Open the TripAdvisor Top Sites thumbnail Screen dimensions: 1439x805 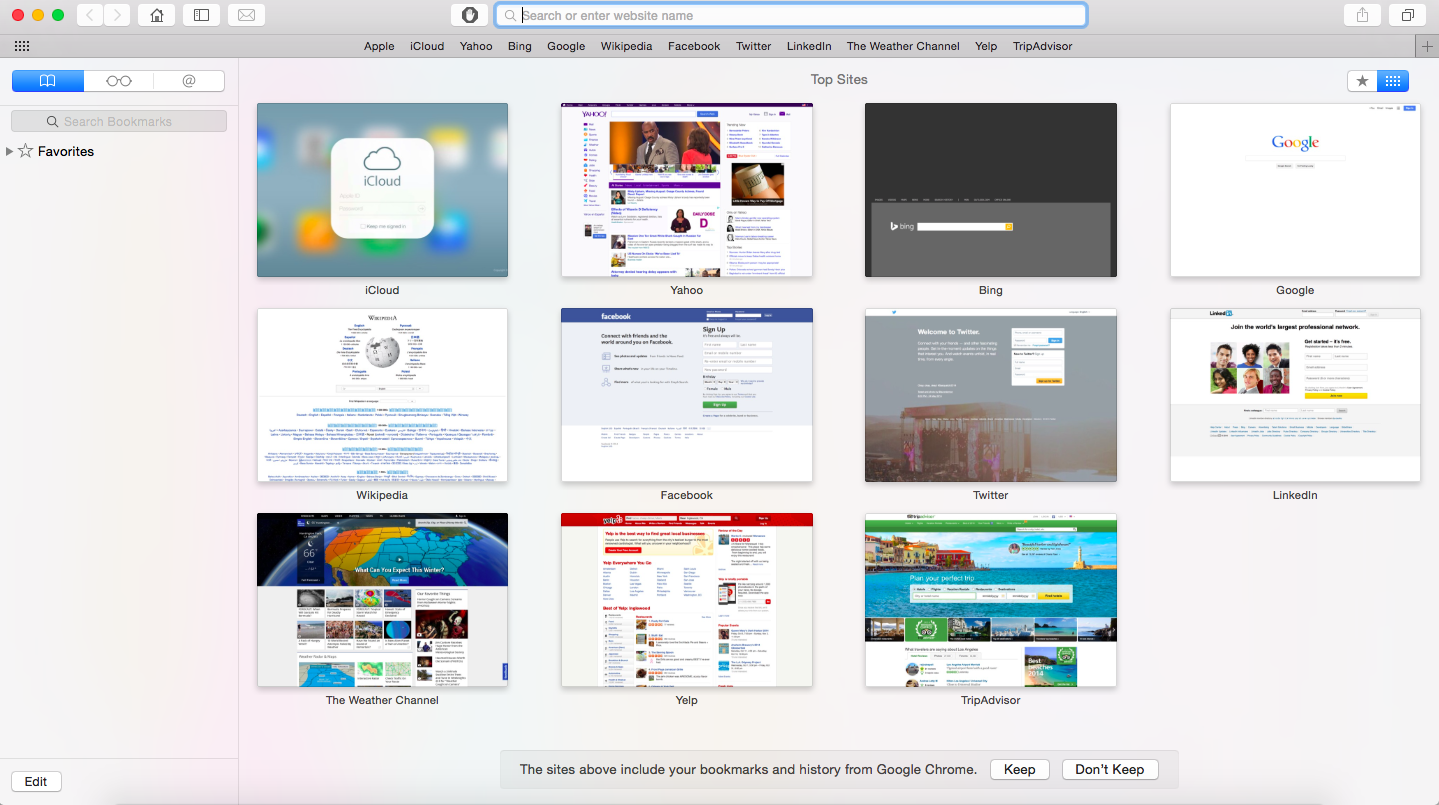[x=991, y=600]
